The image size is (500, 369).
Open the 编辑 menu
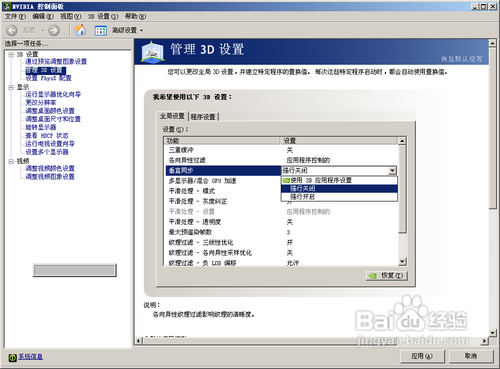(43, 16)
